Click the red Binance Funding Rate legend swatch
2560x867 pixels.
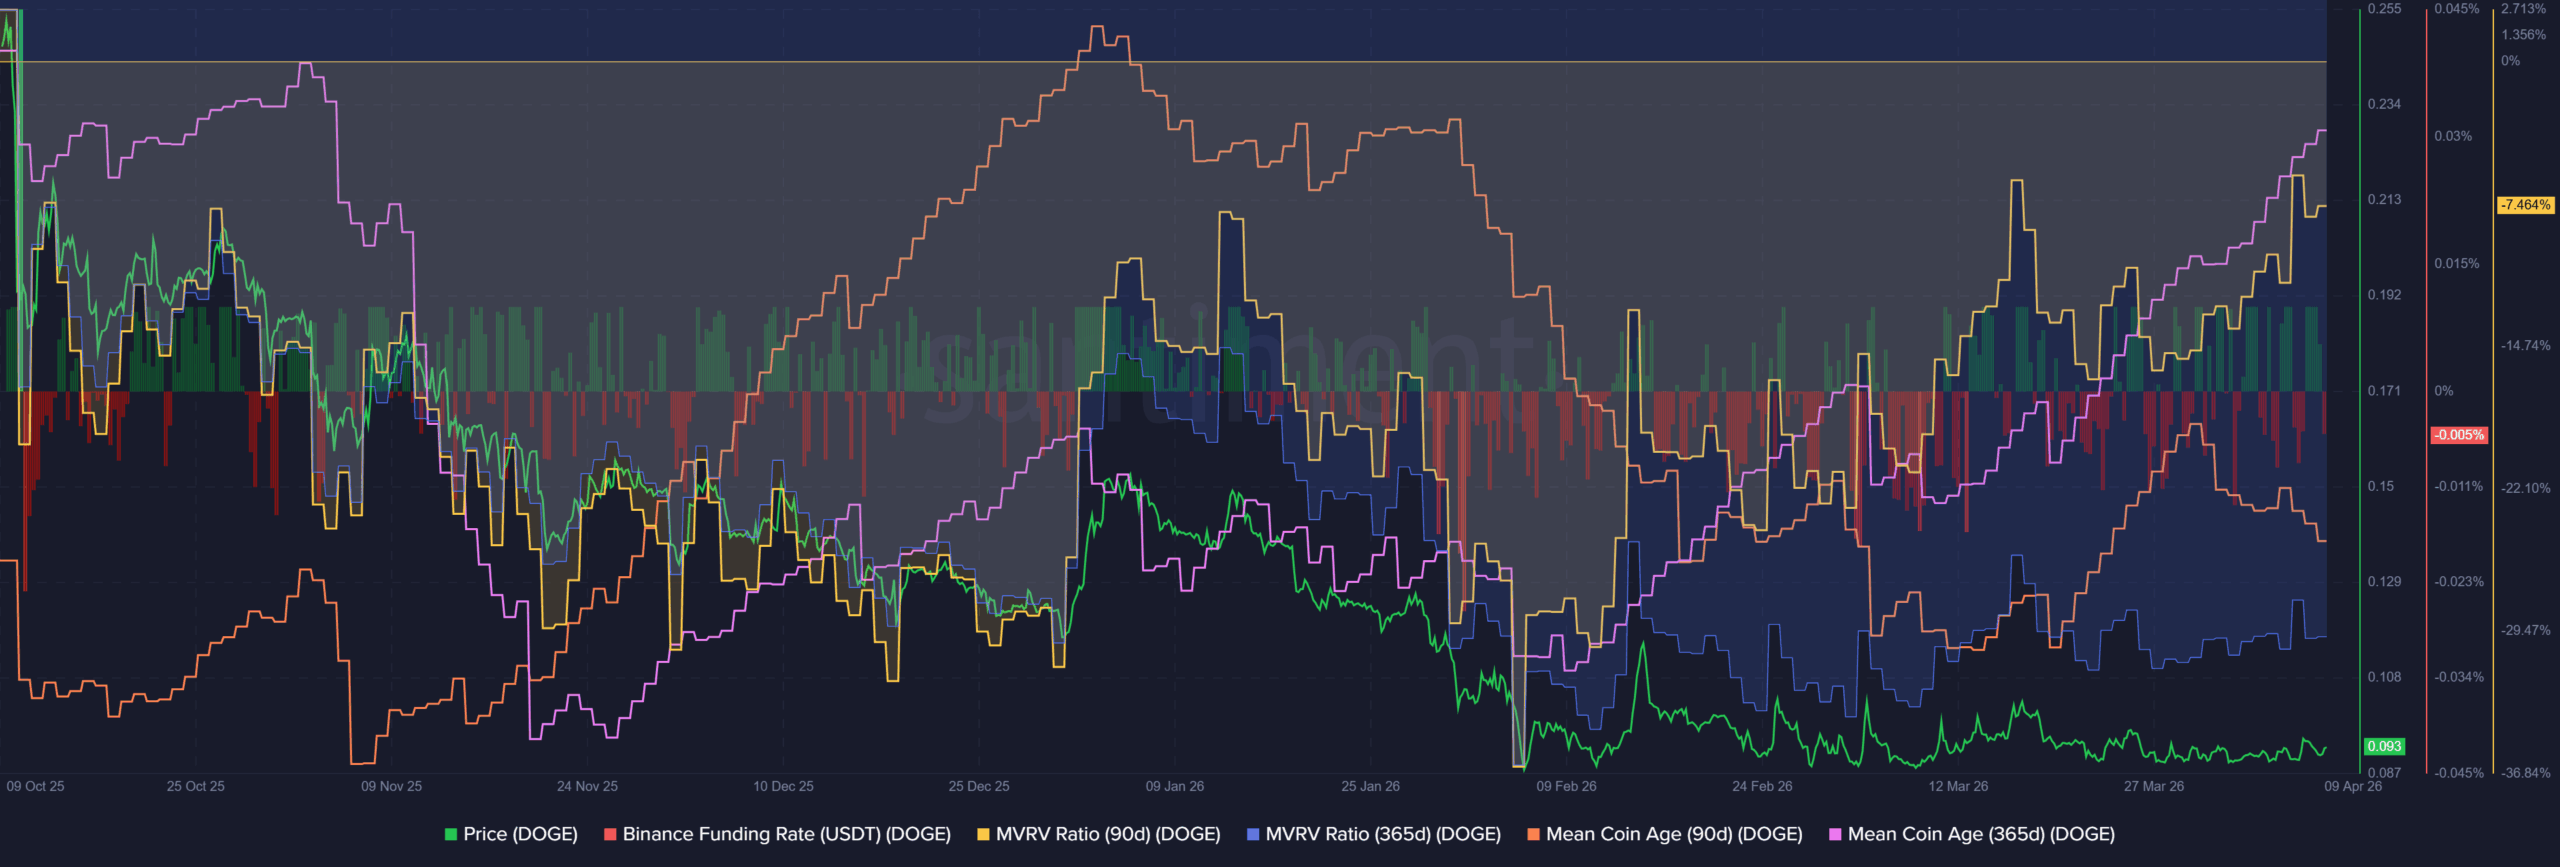(x=610, y=834)
